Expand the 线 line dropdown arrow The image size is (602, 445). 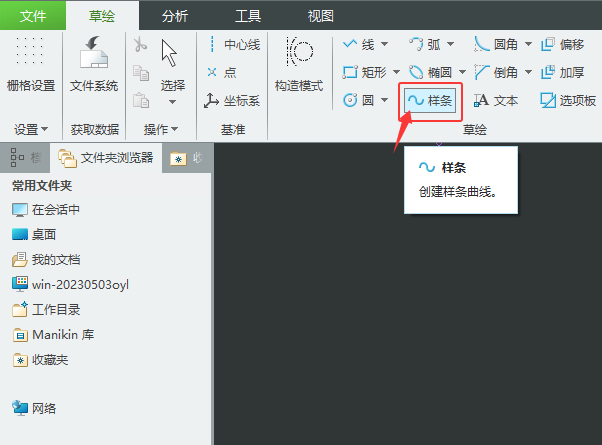[x=385, y=45]
